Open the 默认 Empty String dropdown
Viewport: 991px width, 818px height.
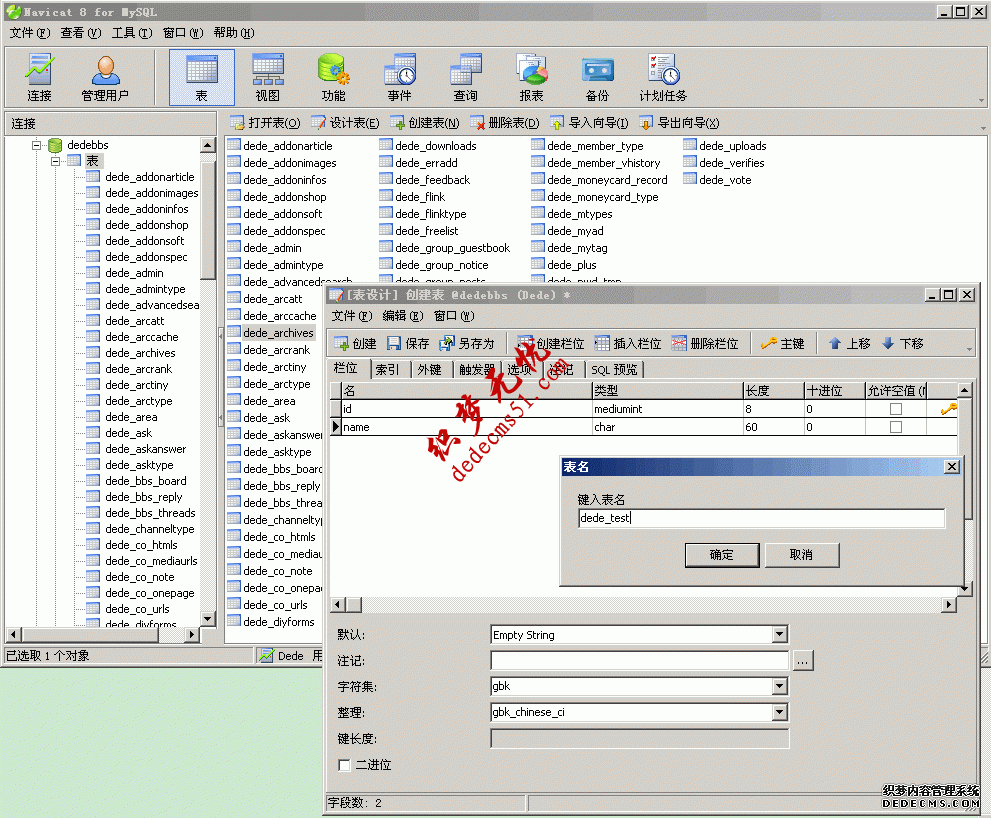click(x=780, y=635)
